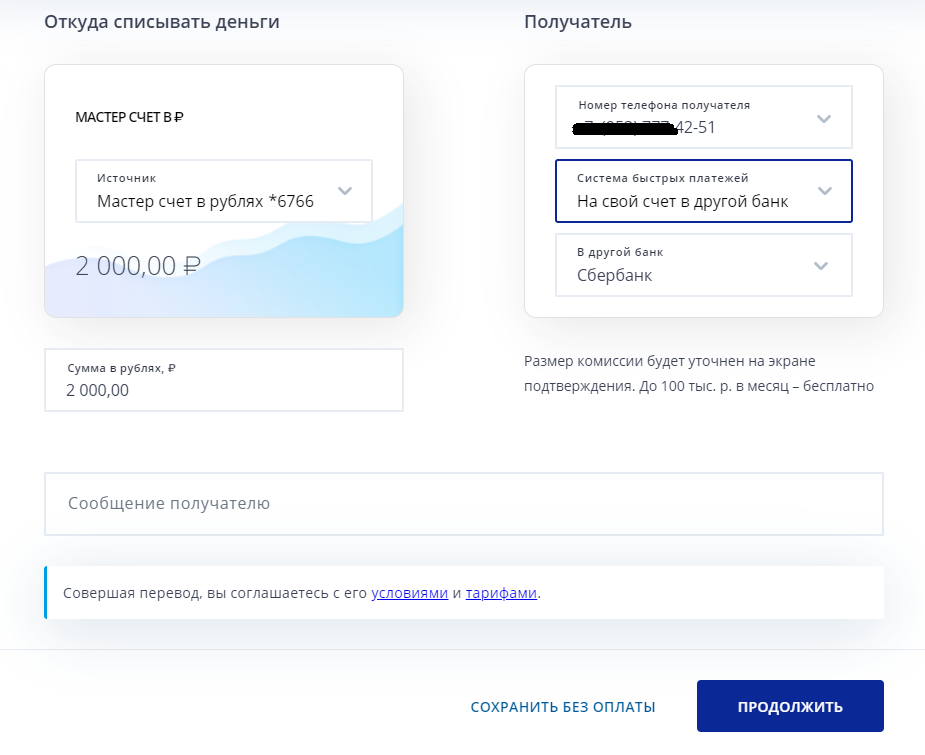This screenshot has height=755, width=925.
Task: Click the arrow icon beside Сбербанк
Action: [821, 265]
